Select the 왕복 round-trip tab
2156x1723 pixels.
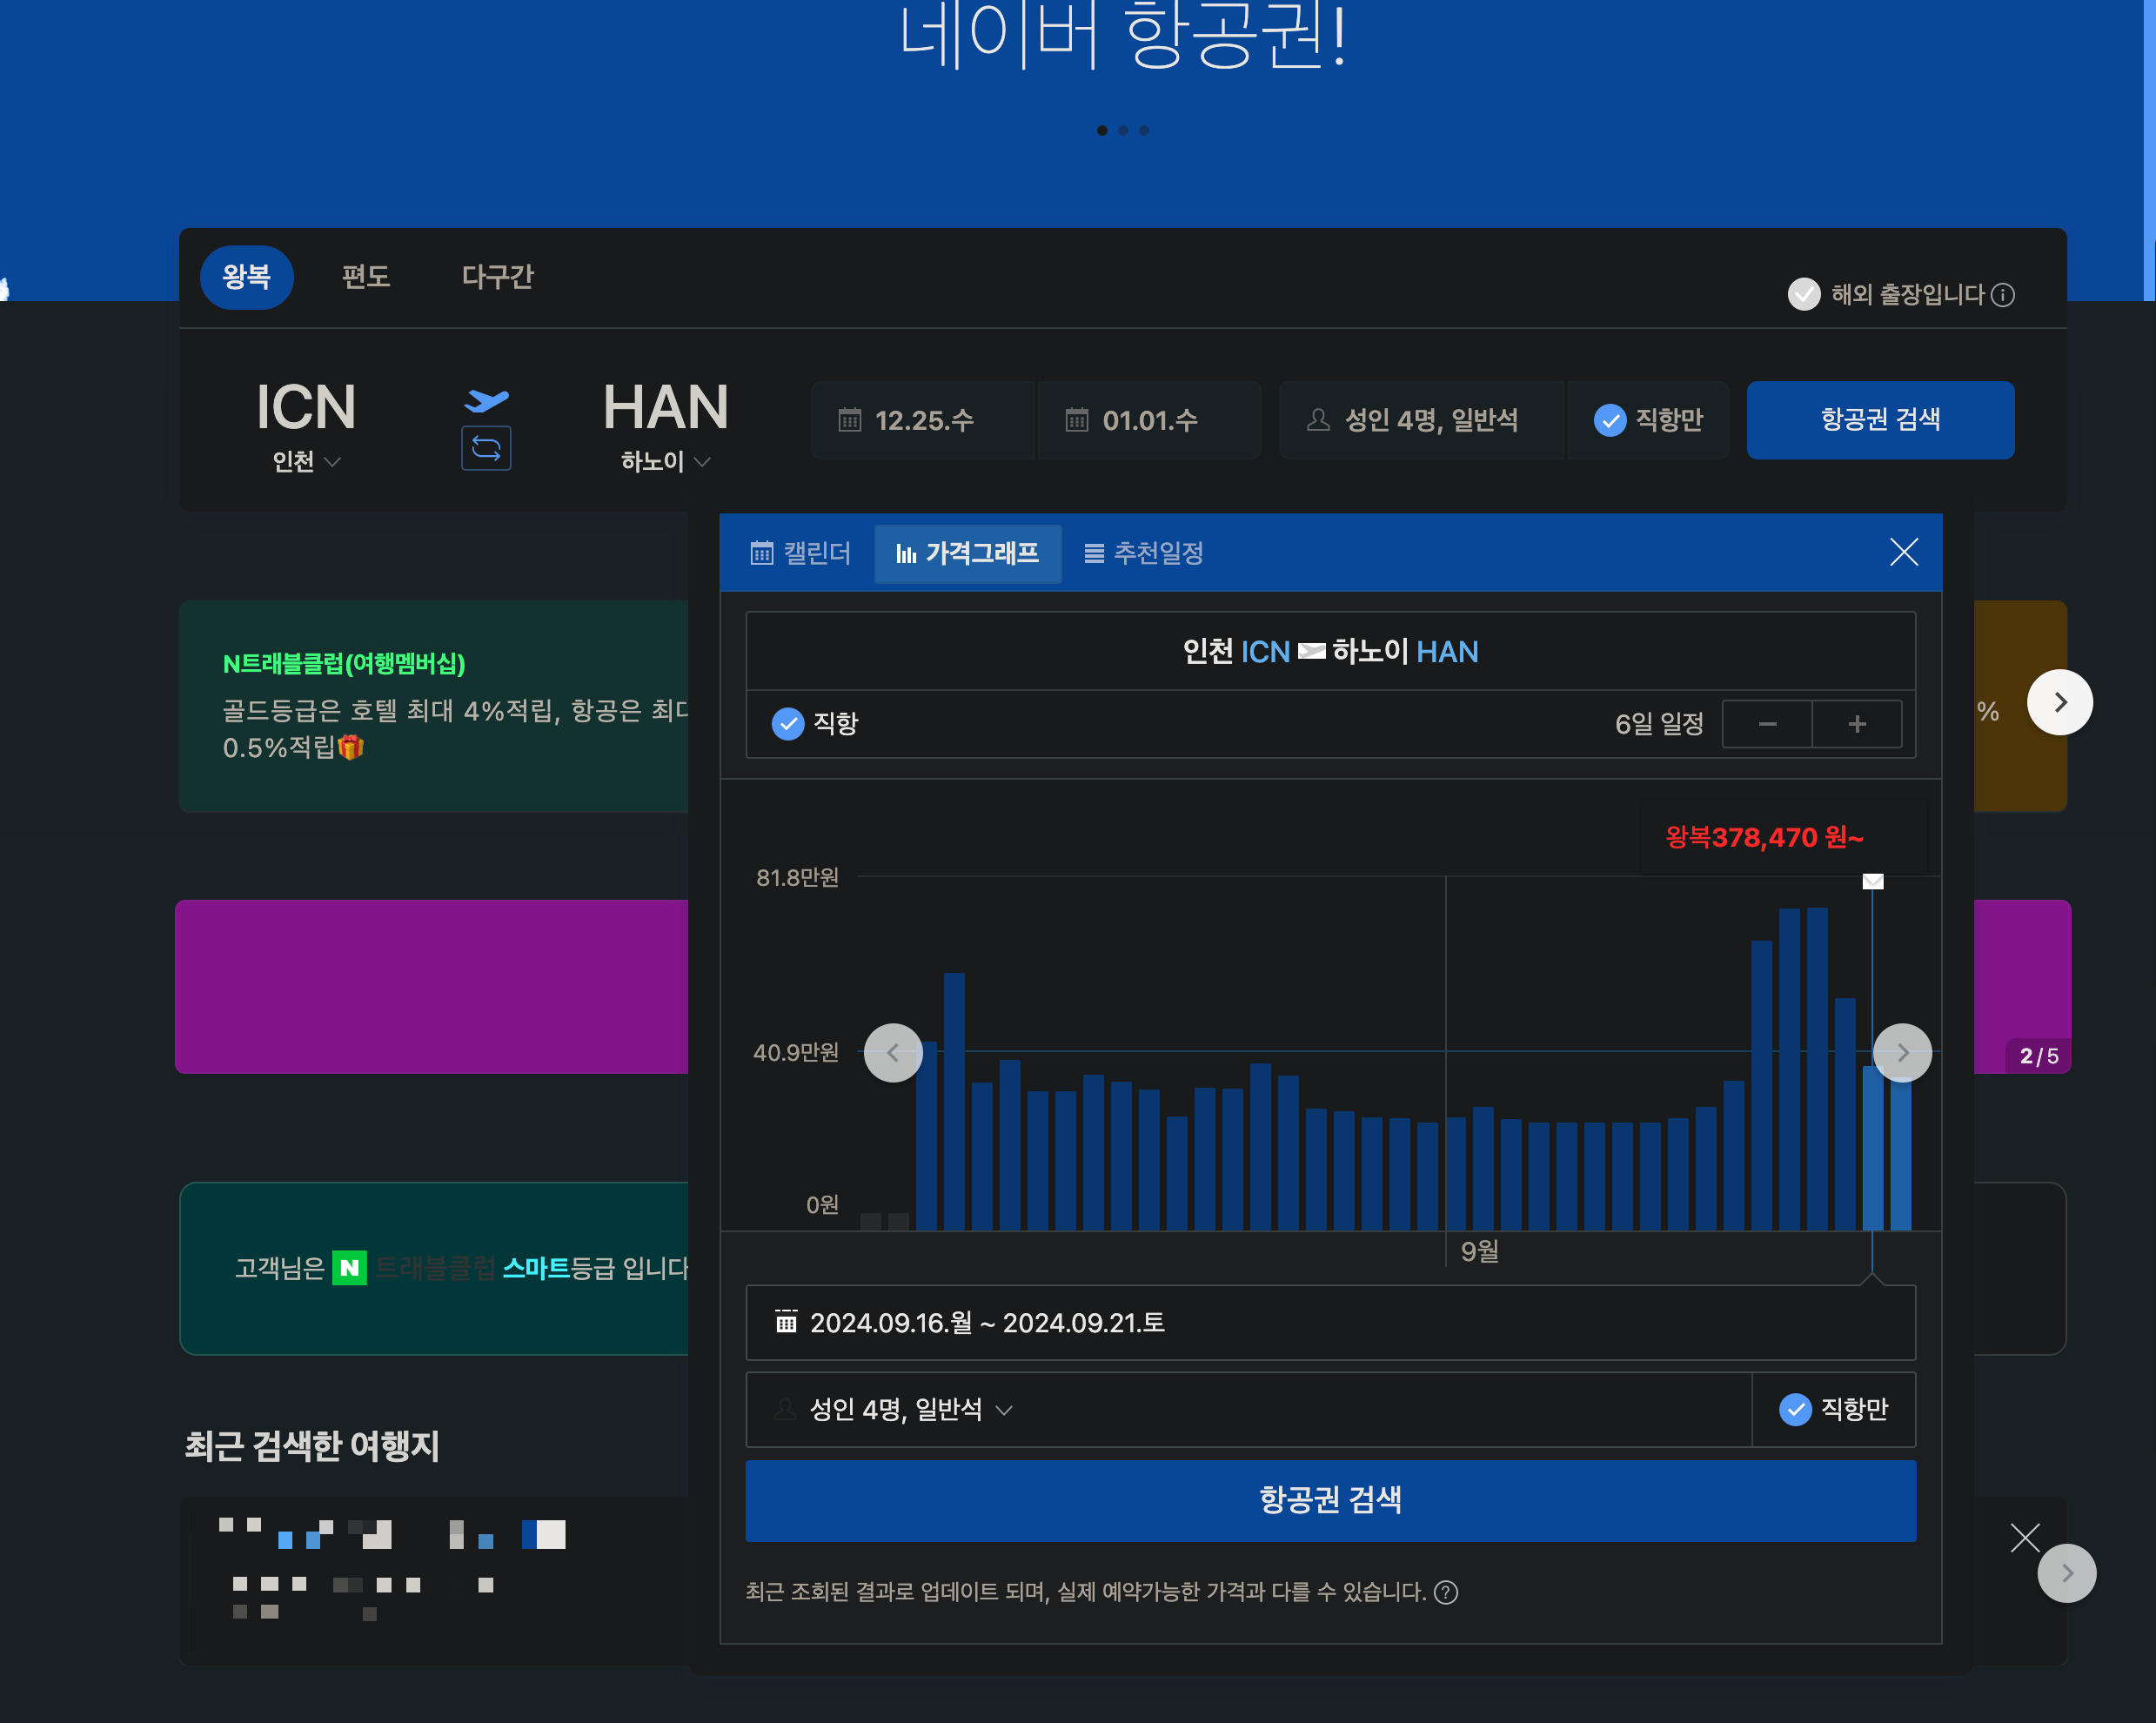point(246,277)
